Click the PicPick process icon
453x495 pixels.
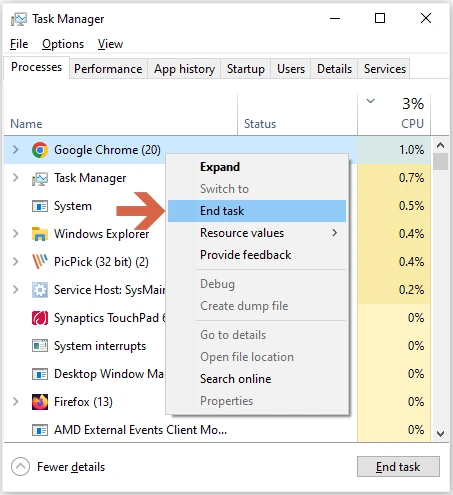tap(40, 262)
